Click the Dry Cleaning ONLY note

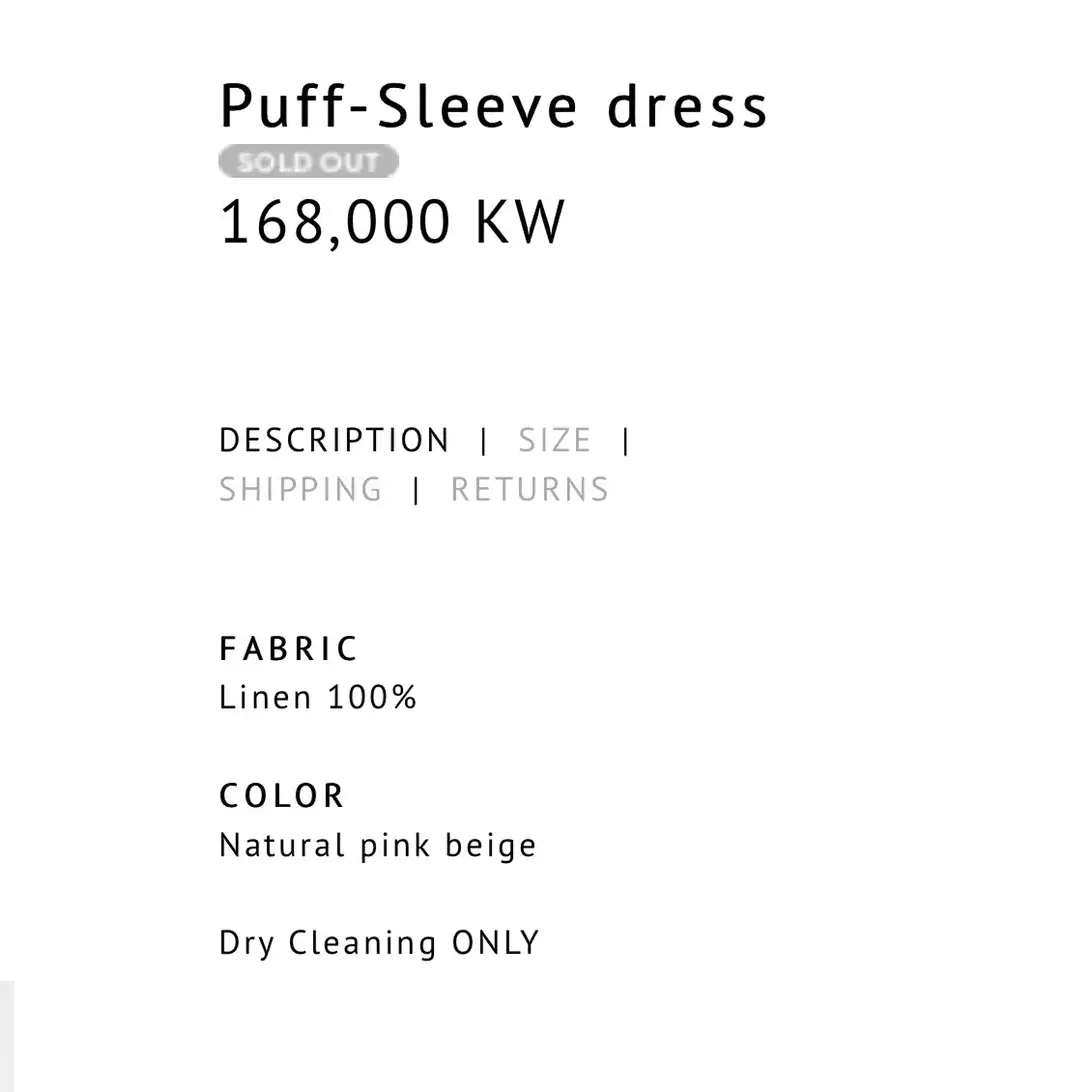(x=380, y=944)
